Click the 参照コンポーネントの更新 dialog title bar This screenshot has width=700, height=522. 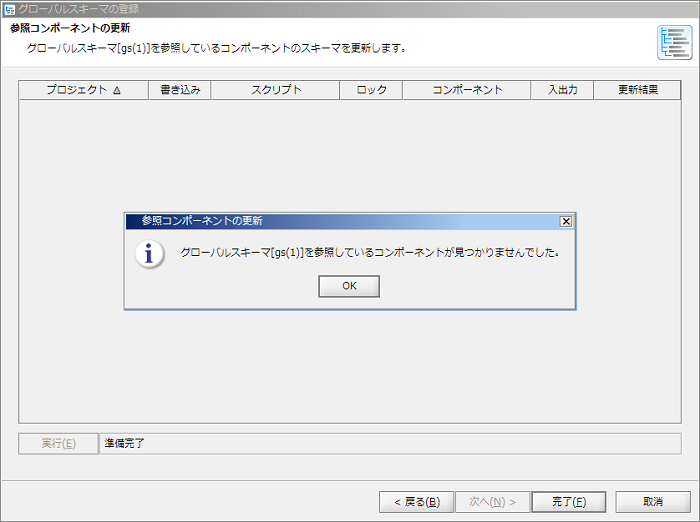point(340,221)
